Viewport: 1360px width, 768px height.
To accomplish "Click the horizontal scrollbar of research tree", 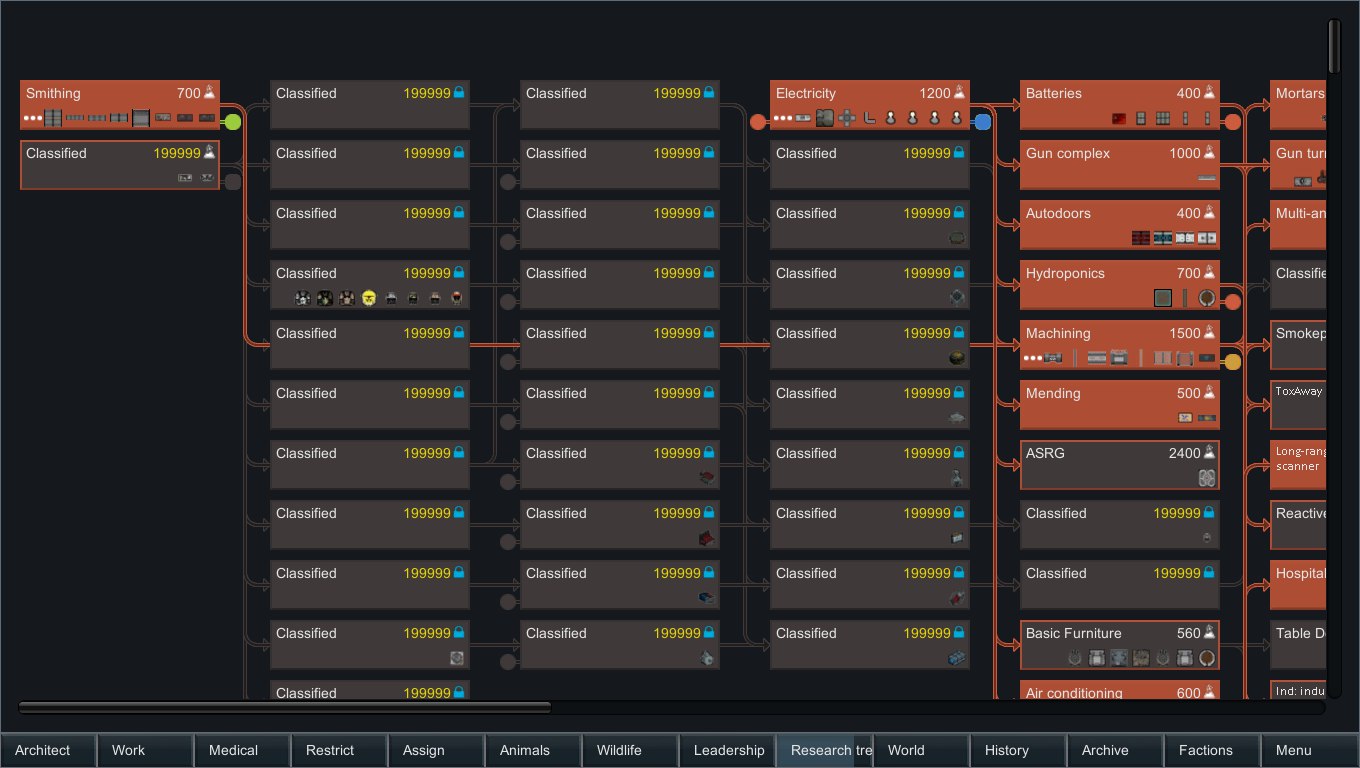I will tap(285, 708).
